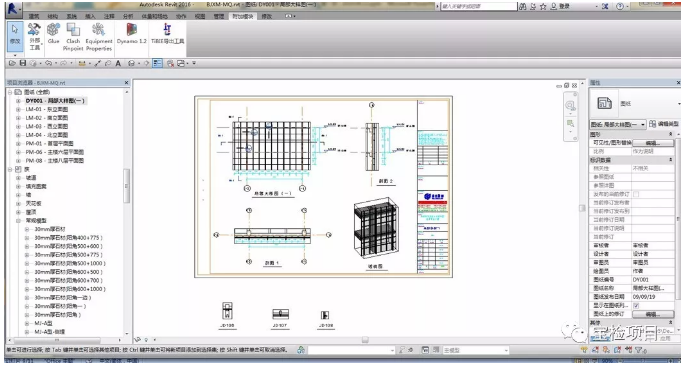Open the sheet type selector dropdown in properties

click(x=618, y=125)
